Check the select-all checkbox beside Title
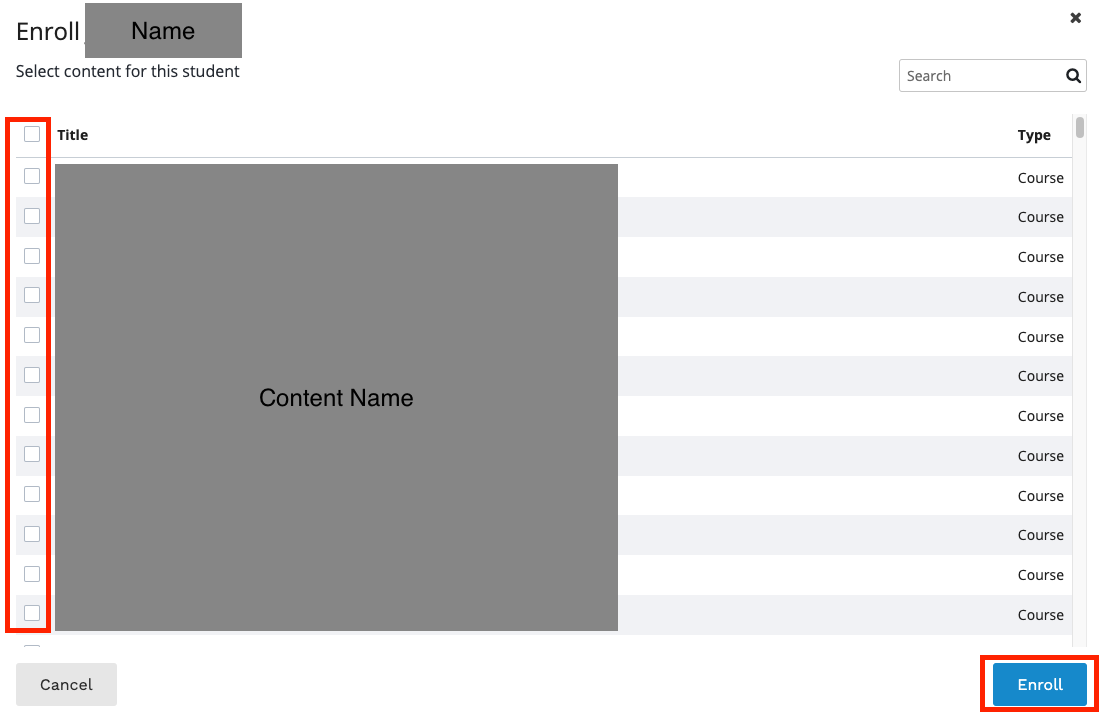 32,134
